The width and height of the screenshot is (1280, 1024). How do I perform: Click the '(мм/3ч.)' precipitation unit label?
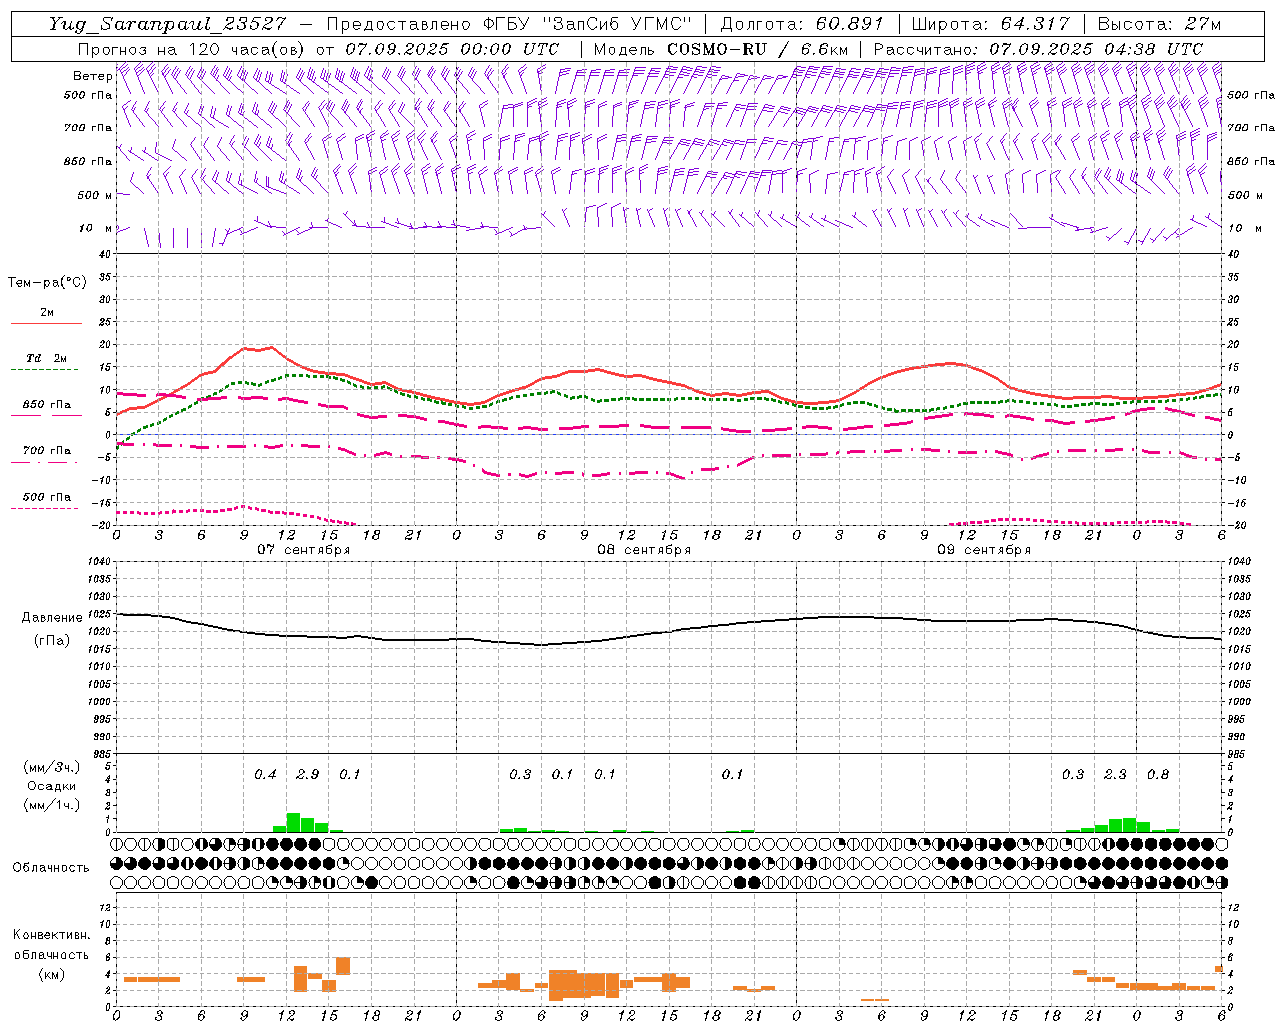click(52, 768)
